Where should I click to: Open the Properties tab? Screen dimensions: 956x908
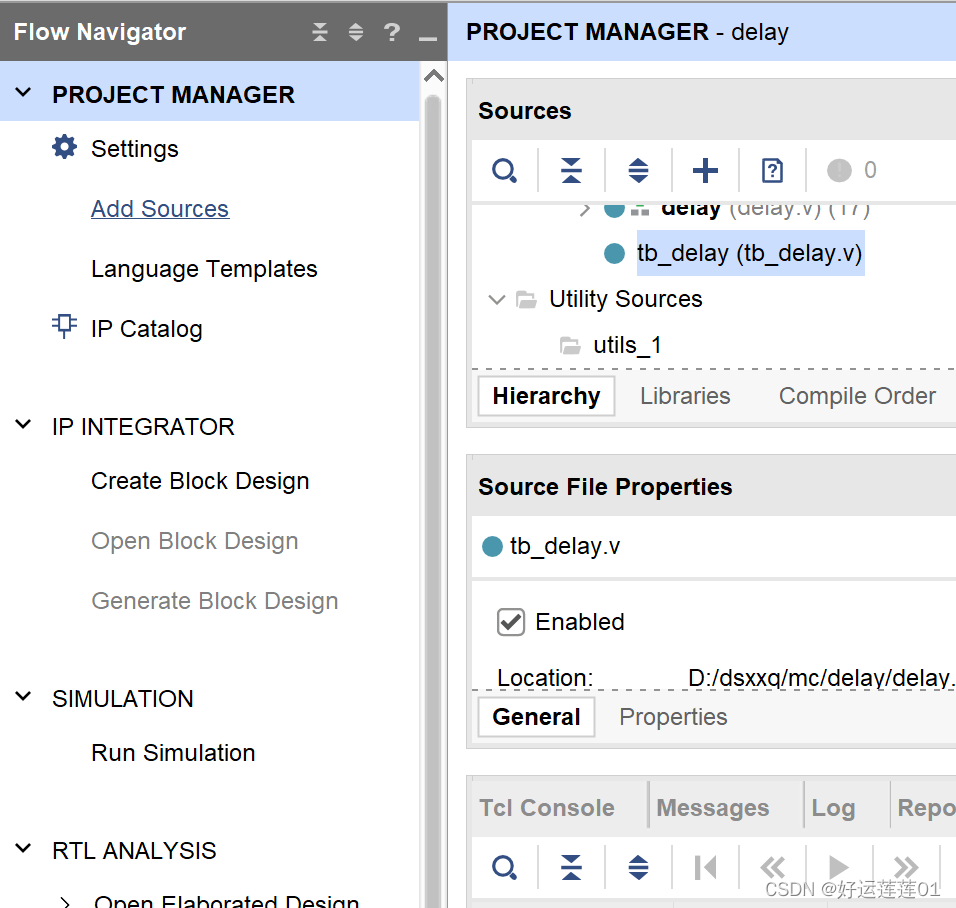(x=673, y=717)
